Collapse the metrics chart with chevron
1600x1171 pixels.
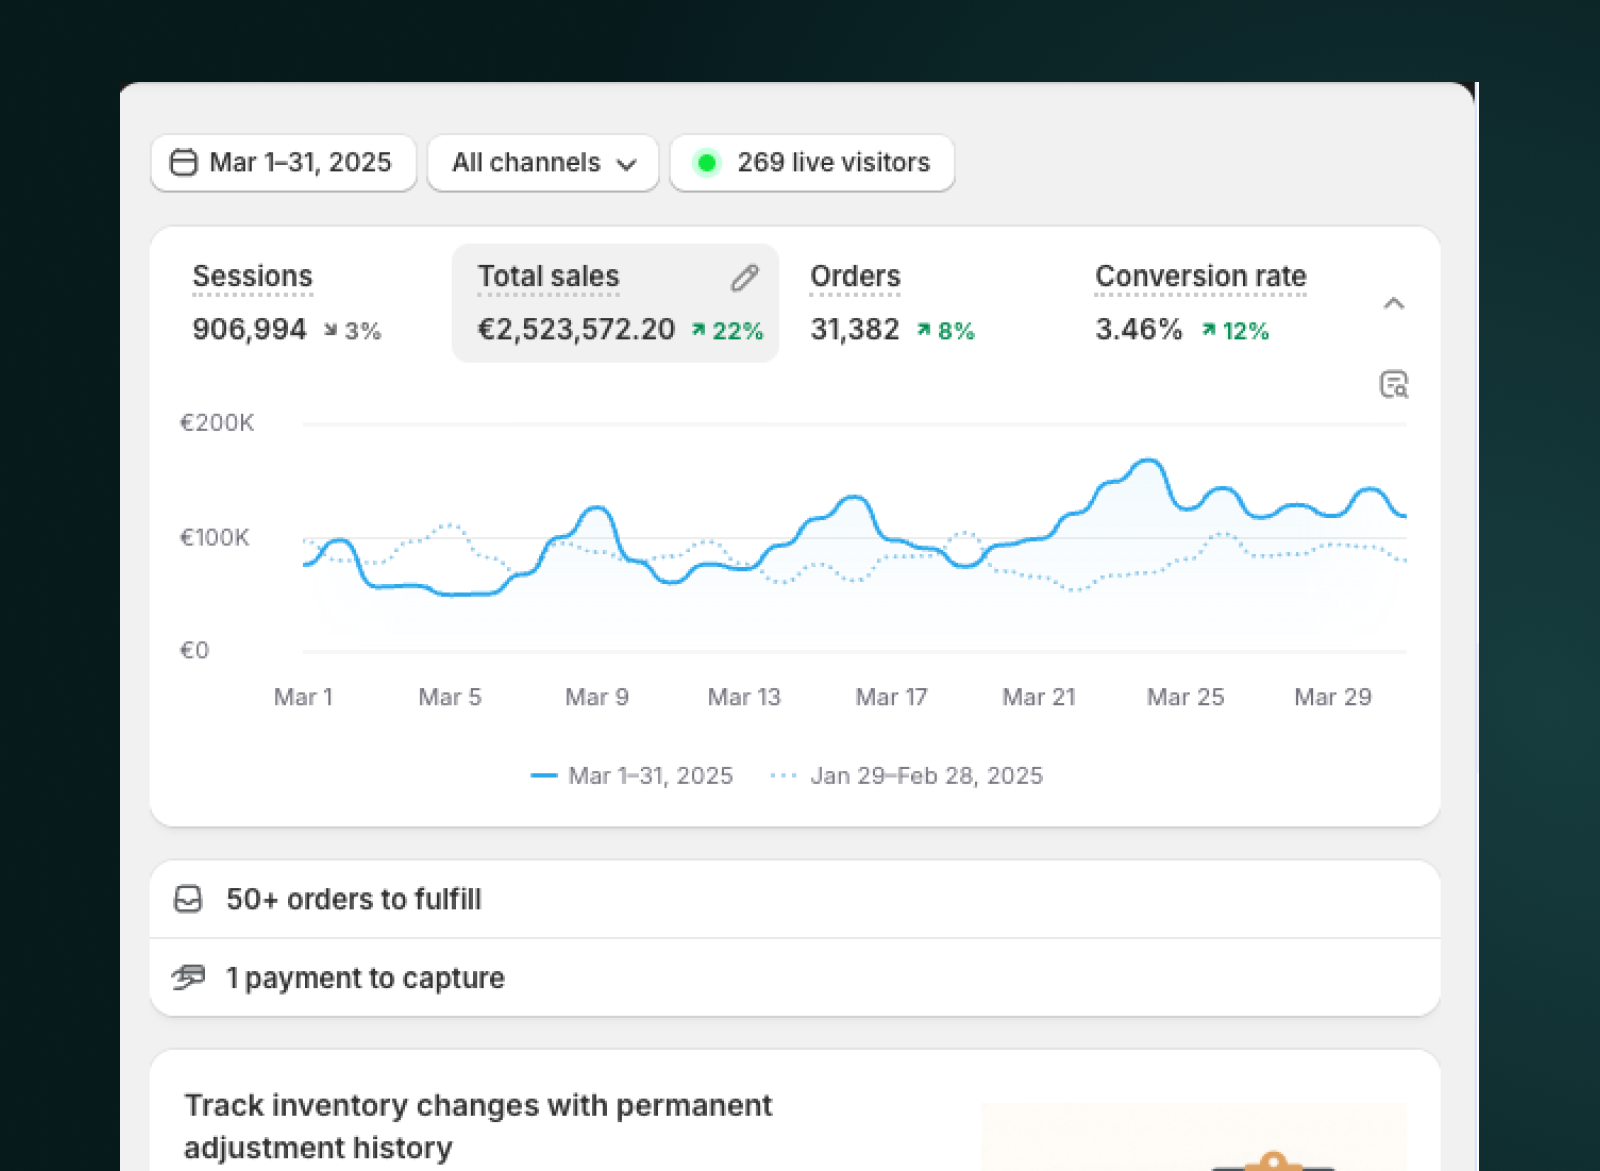[1394, 303]
